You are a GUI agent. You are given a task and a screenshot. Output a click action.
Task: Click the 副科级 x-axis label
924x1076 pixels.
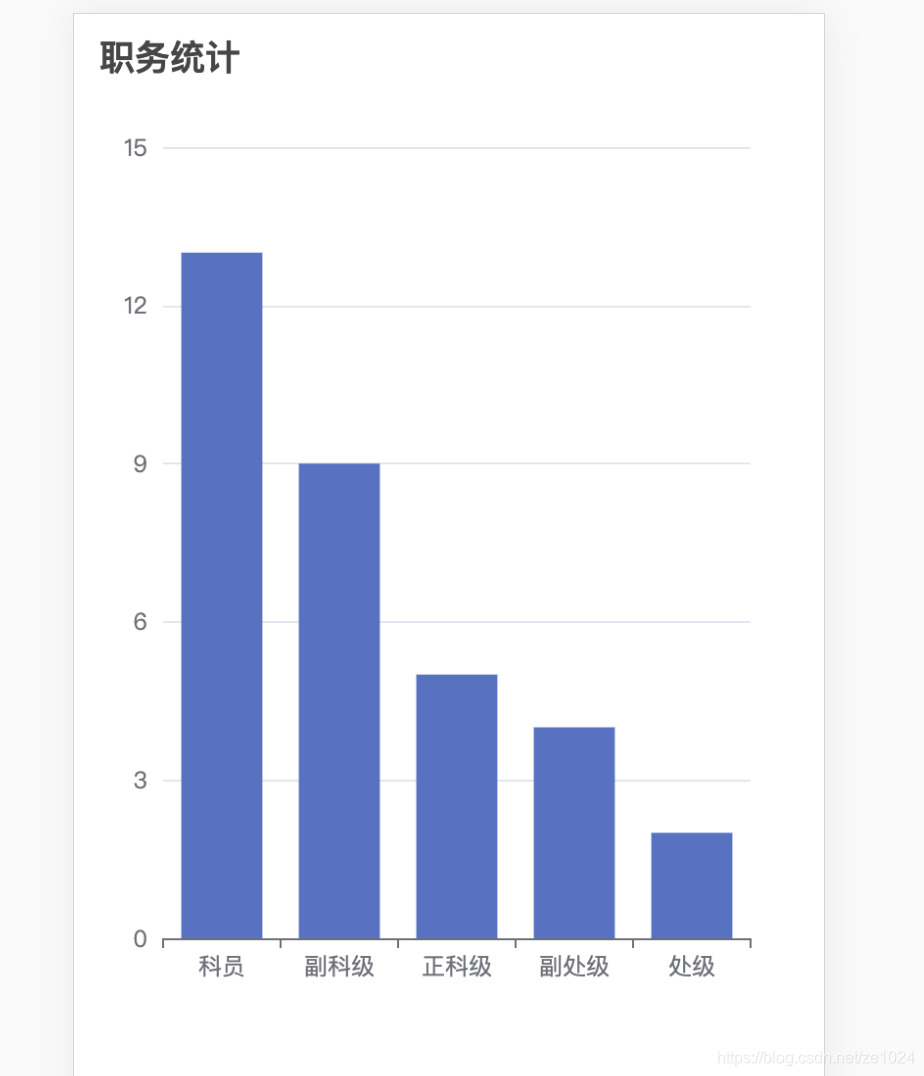coord(339,966)
